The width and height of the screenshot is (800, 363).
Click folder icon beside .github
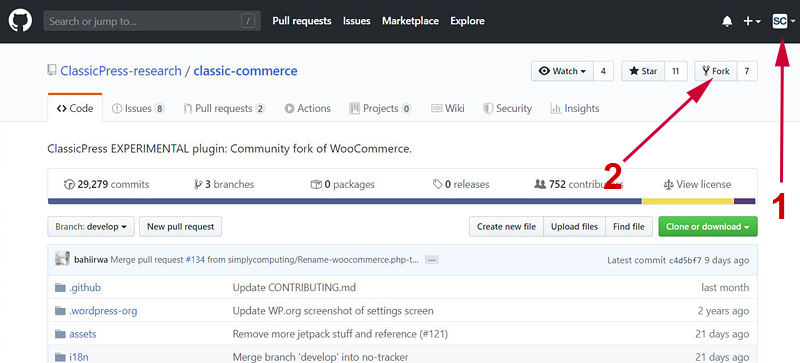point(61,287)
